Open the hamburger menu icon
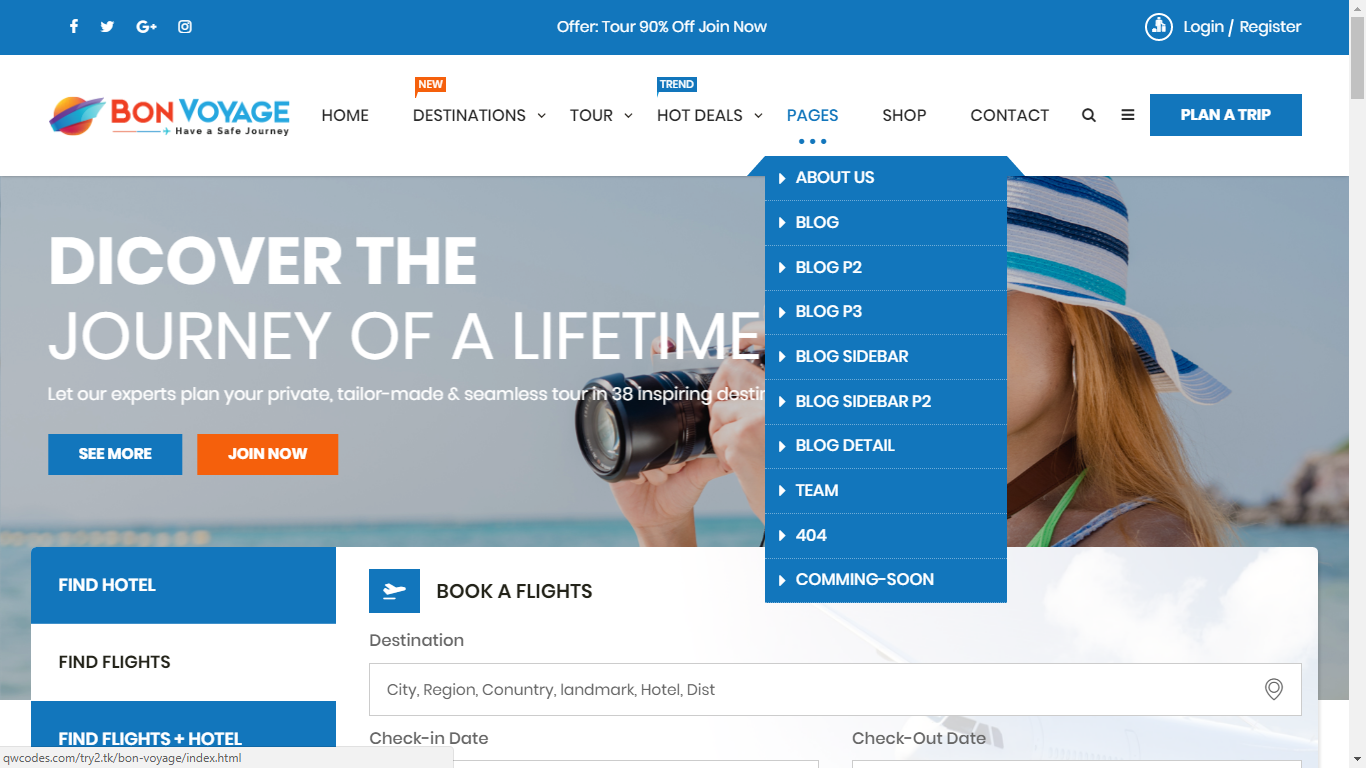 click(1128, 115)
